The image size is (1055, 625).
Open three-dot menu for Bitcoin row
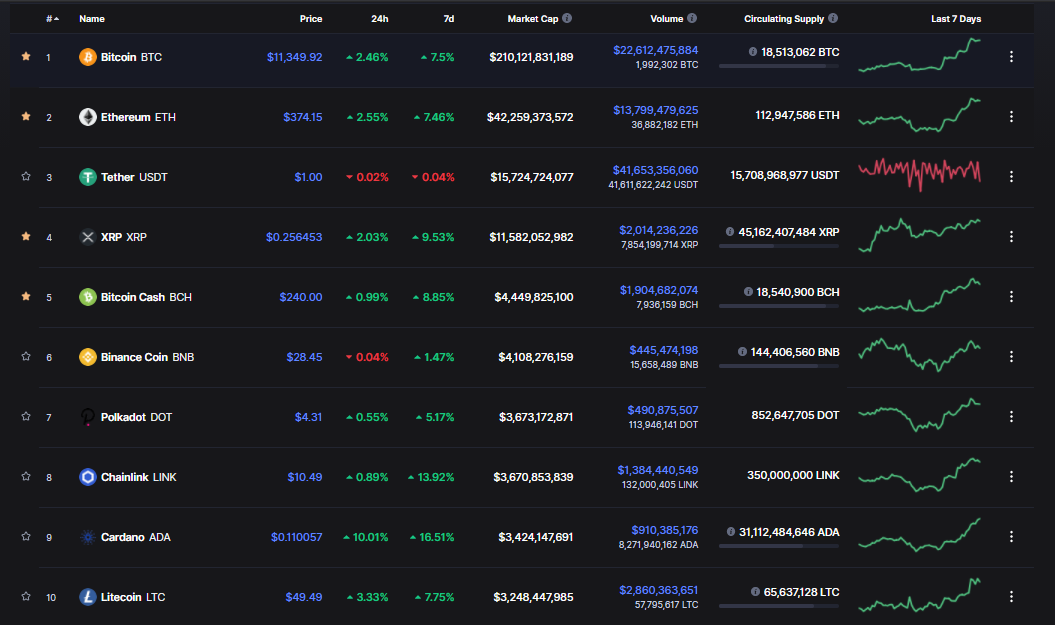click(x=1011, y=57)
